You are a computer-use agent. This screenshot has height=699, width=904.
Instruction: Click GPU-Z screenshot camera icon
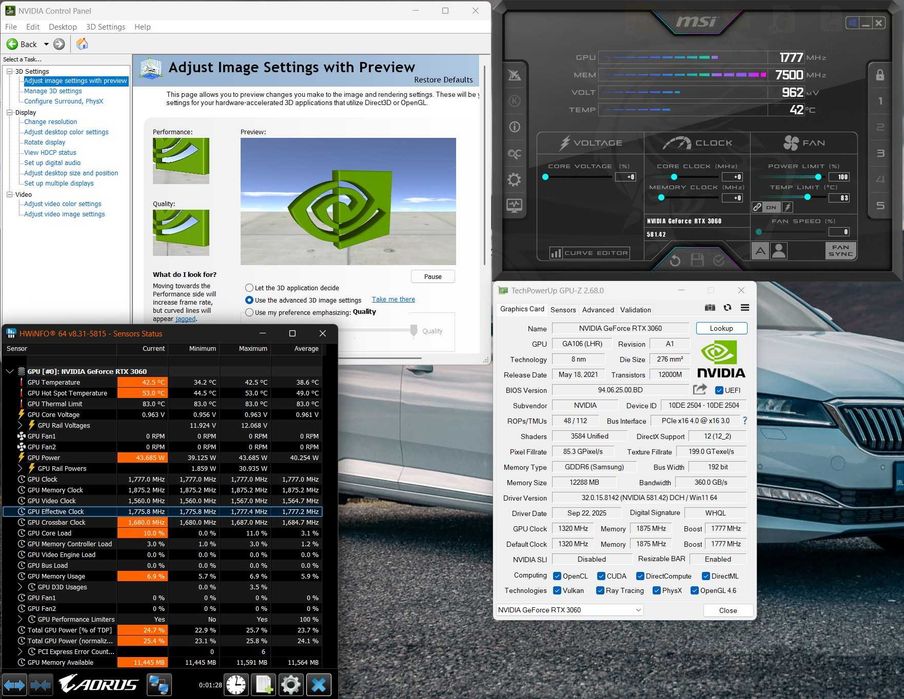click(710, 308)
